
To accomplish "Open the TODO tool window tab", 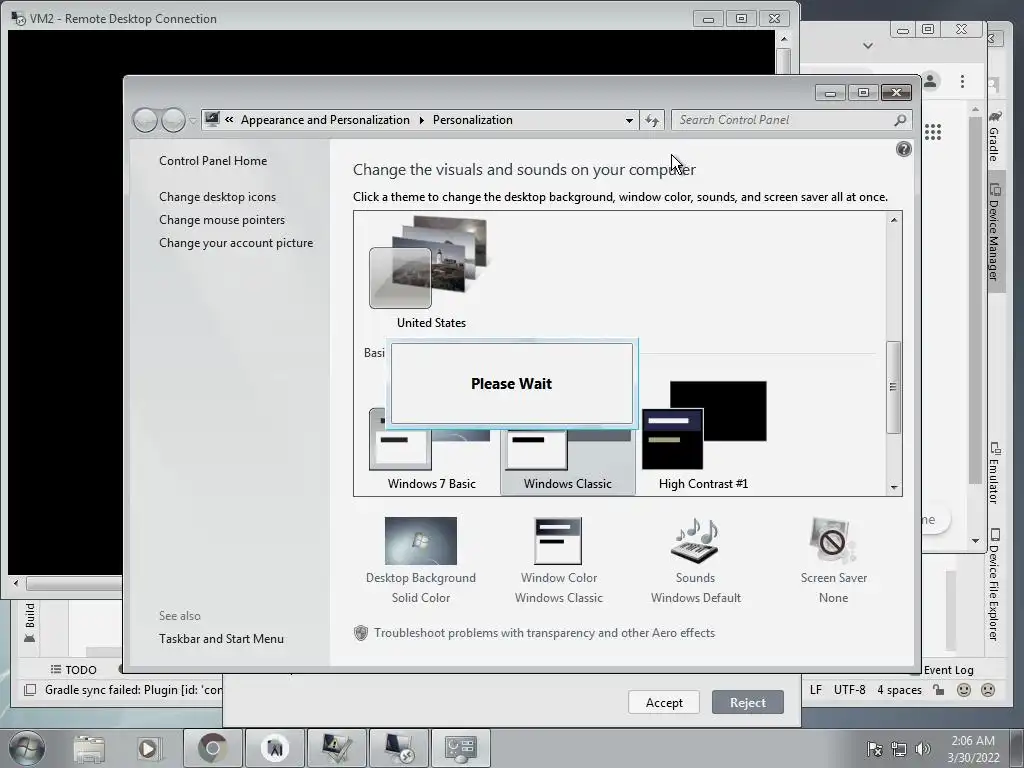I will pyautogui.click(x=73, y=670).
